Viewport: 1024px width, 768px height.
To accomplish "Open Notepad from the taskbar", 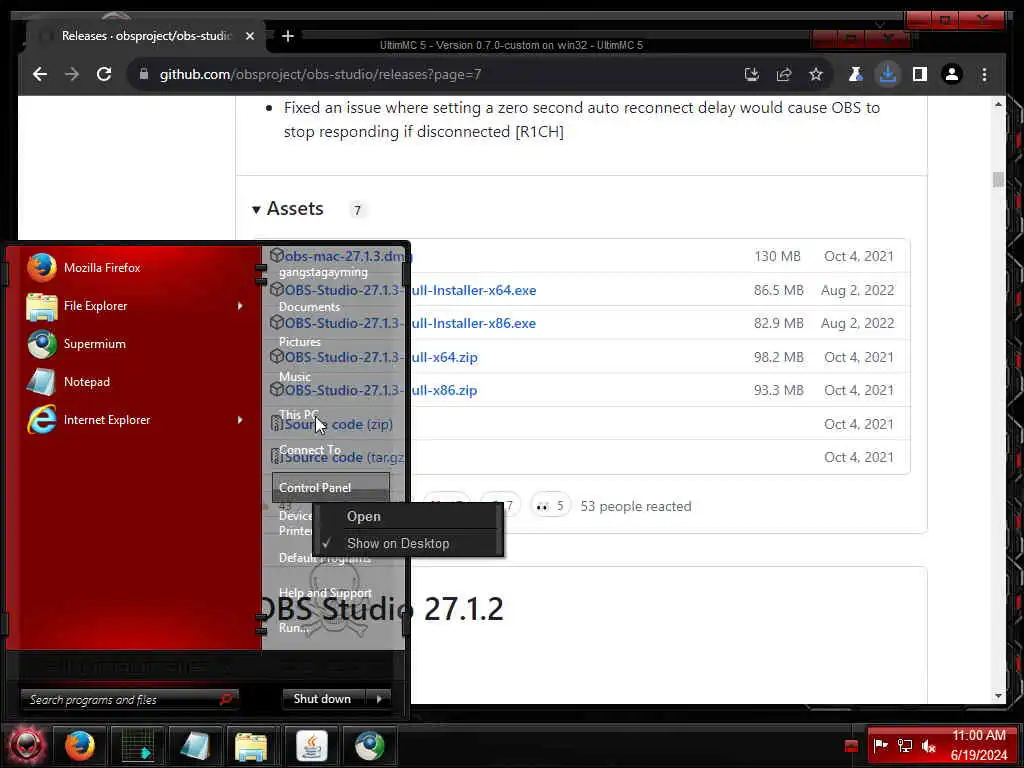I will click(195, 745).
